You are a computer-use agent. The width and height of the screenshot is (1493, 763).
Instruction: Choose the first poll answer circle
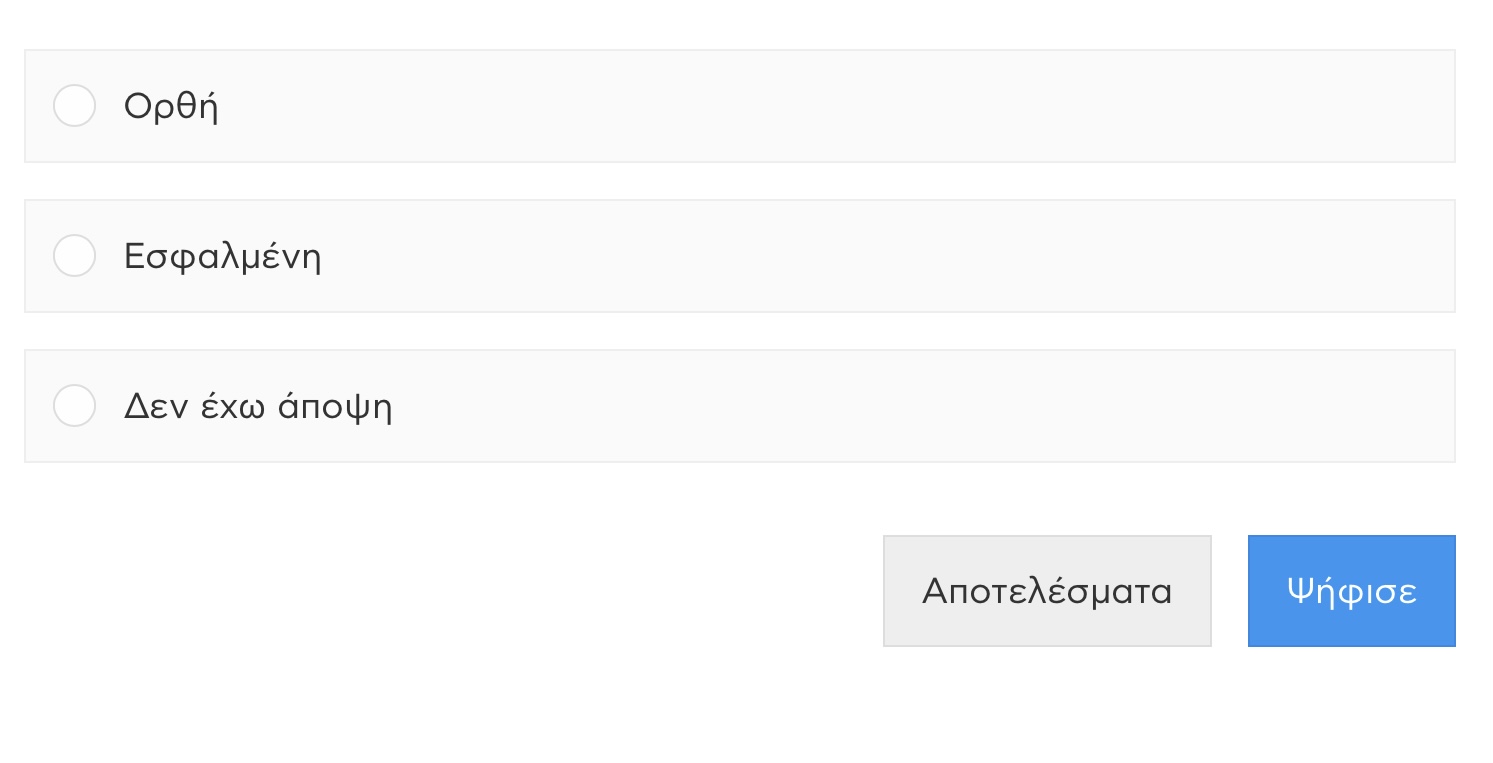74,106
